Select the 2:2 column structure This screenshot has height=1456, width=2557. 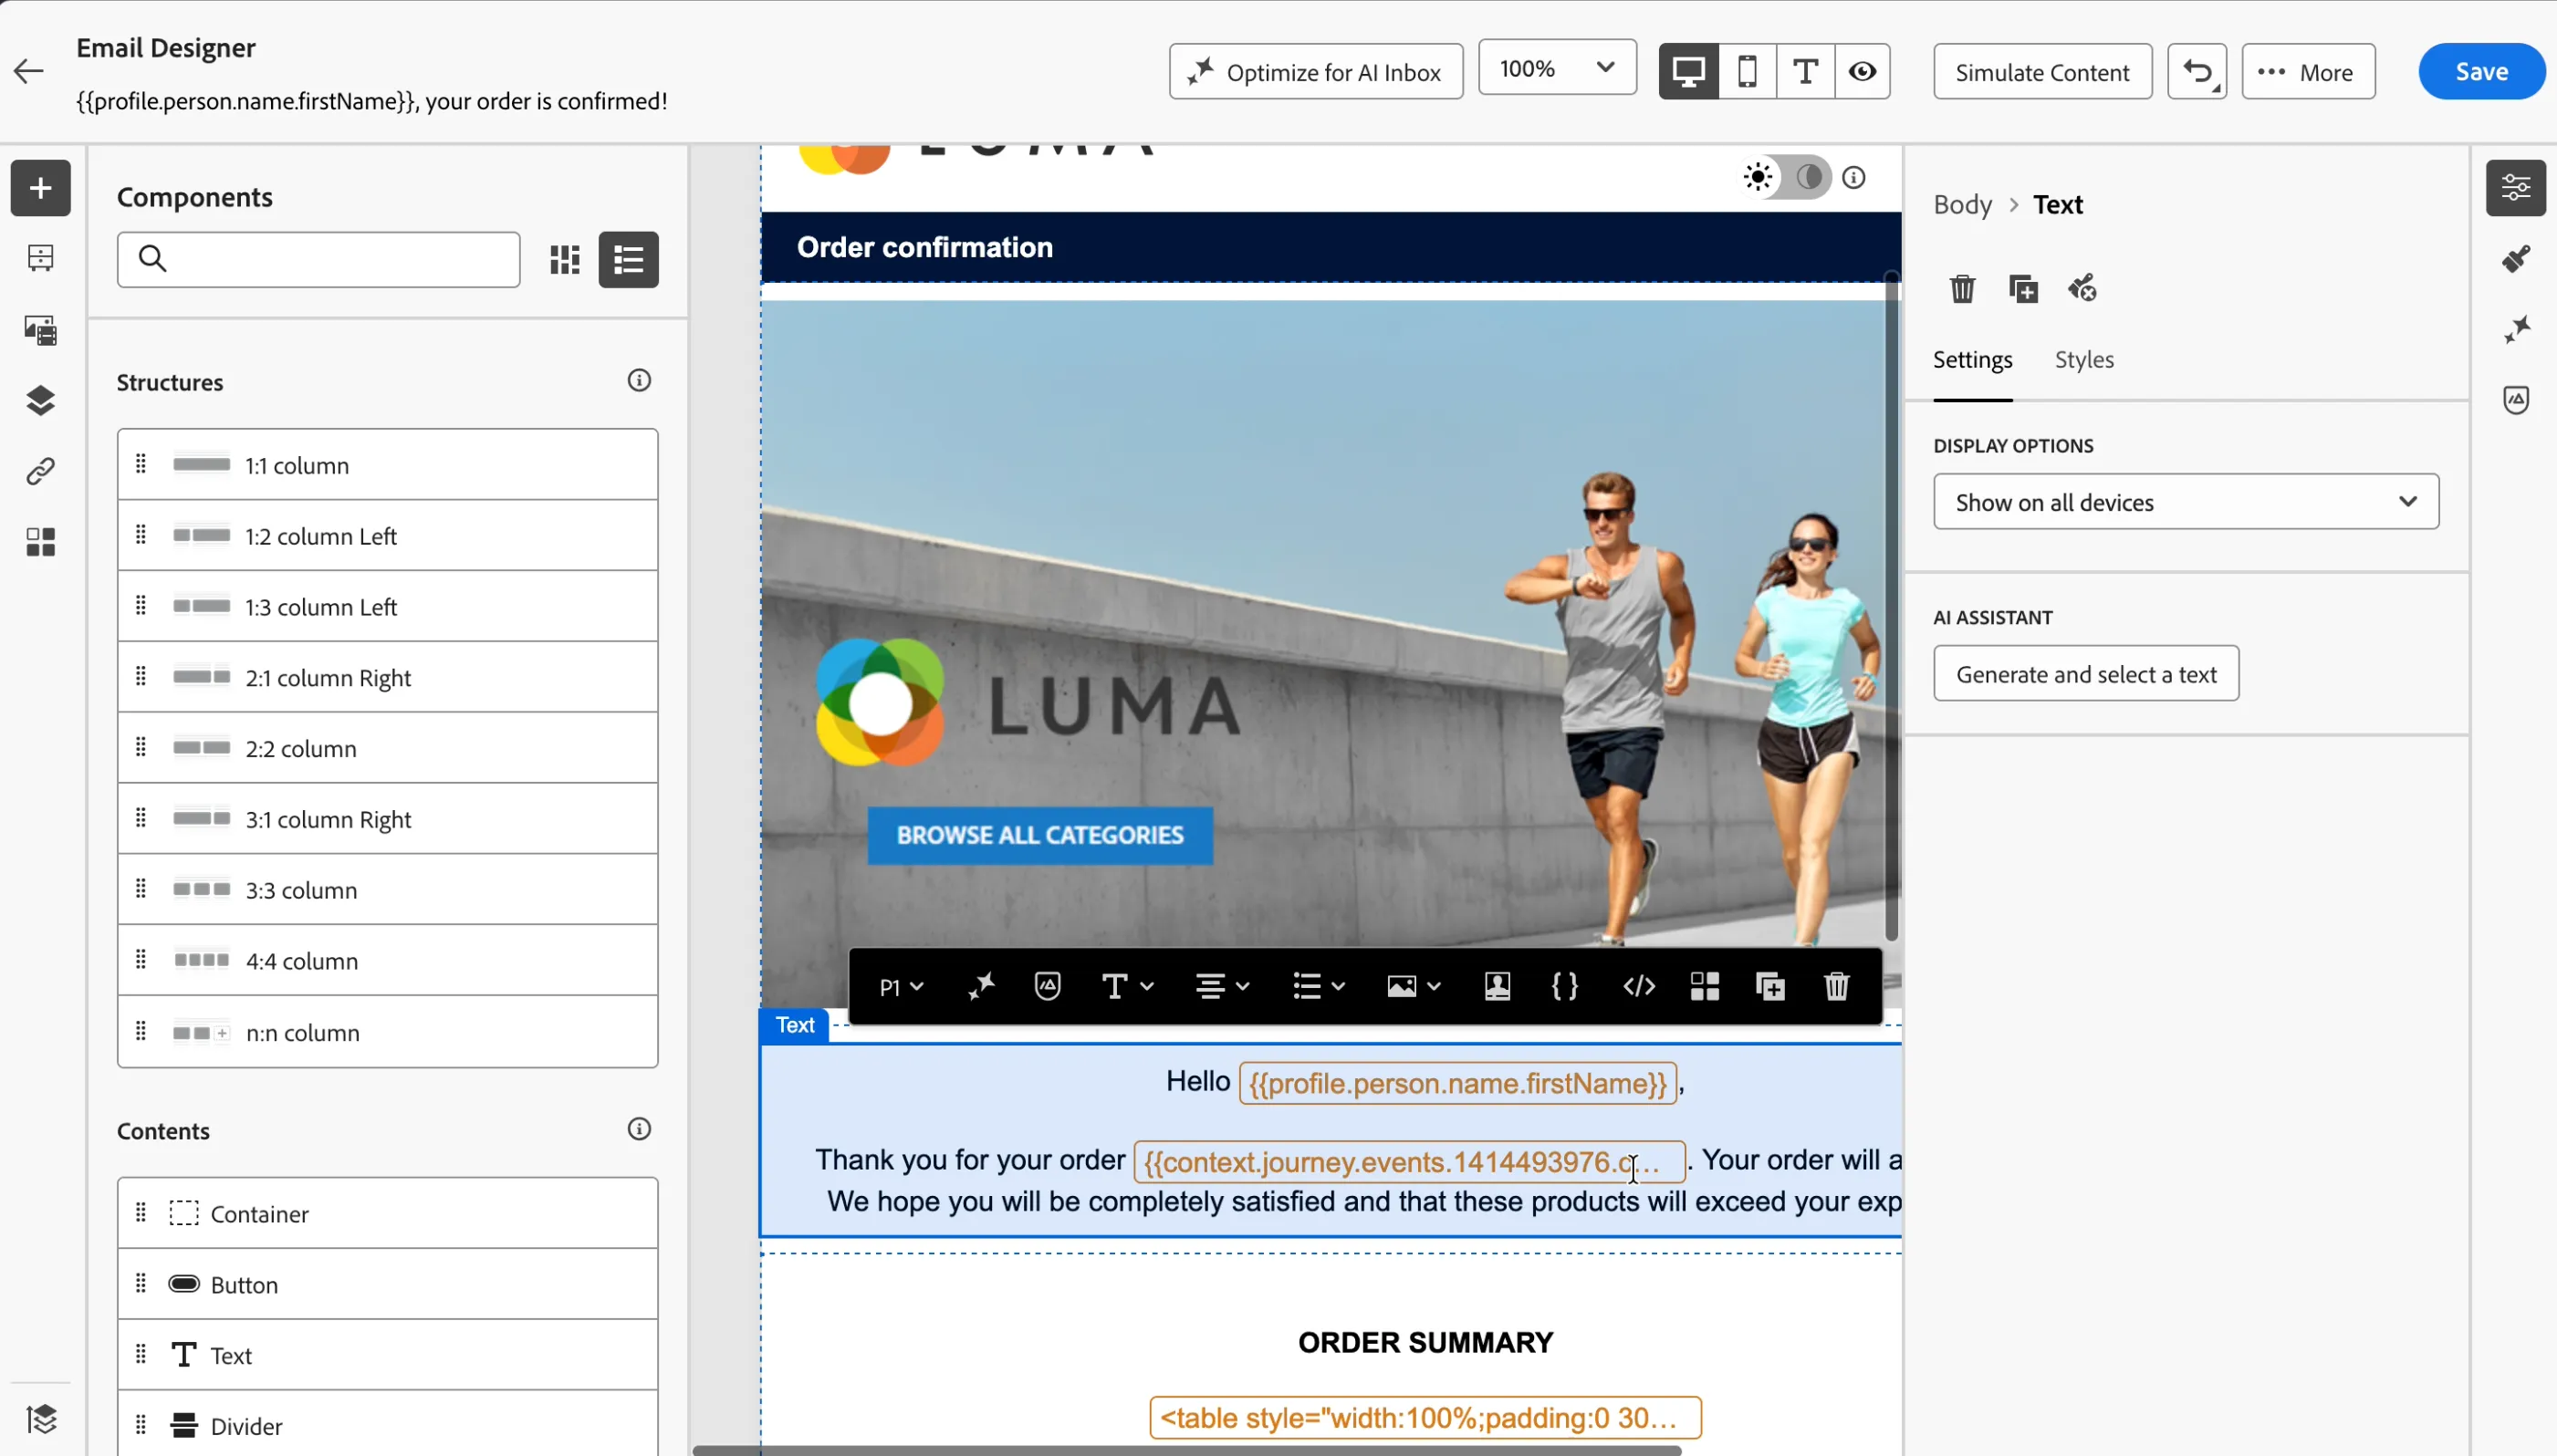click(387, 748)
